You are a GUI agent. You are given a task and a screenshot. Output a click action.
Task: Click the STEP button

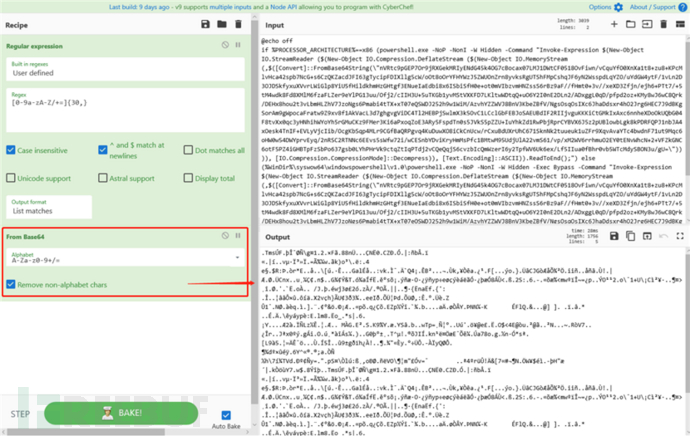coord(20,414)
